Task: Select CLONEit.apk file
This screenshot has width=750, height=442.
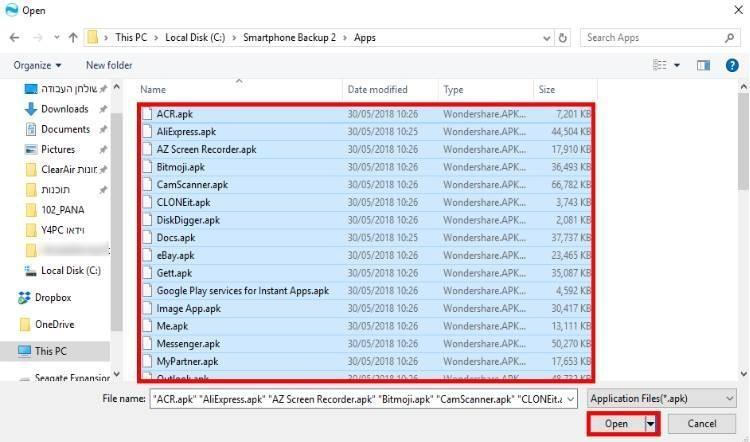Action: [x=183, y=202]
